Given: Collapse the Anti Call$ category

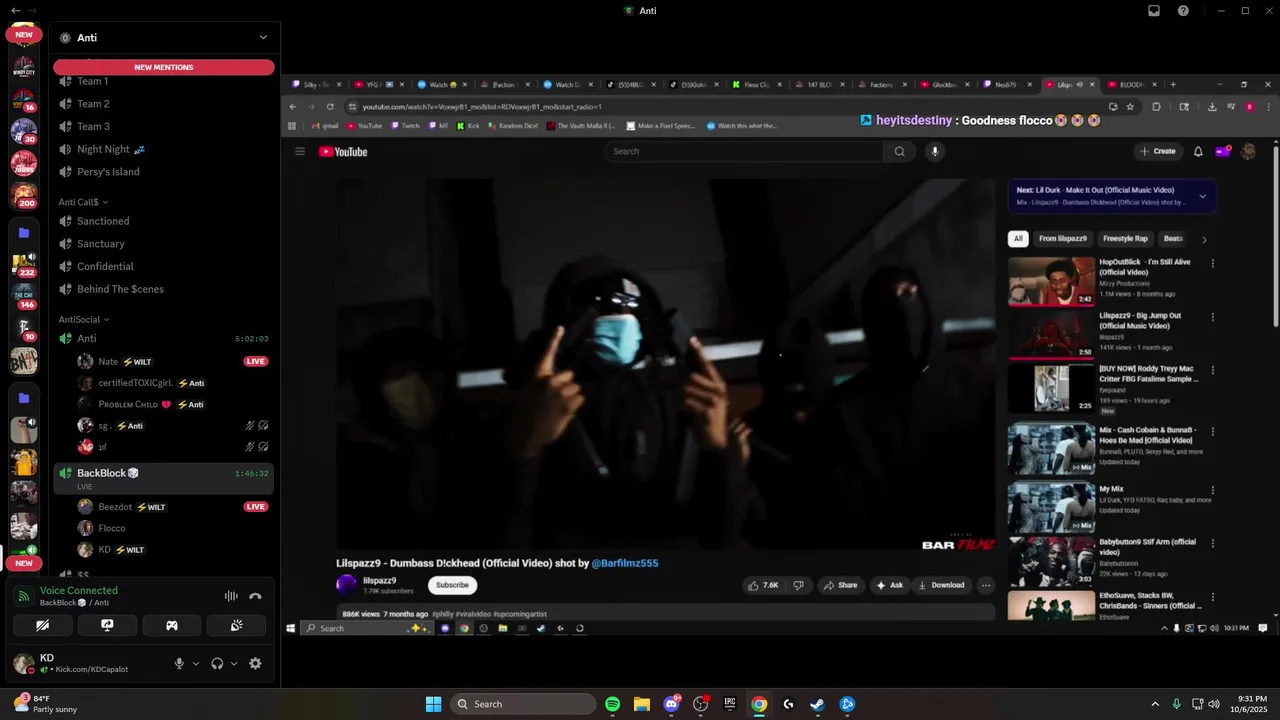Looking at the screenshot, I should pyautogui.click(x=82, y=202).
